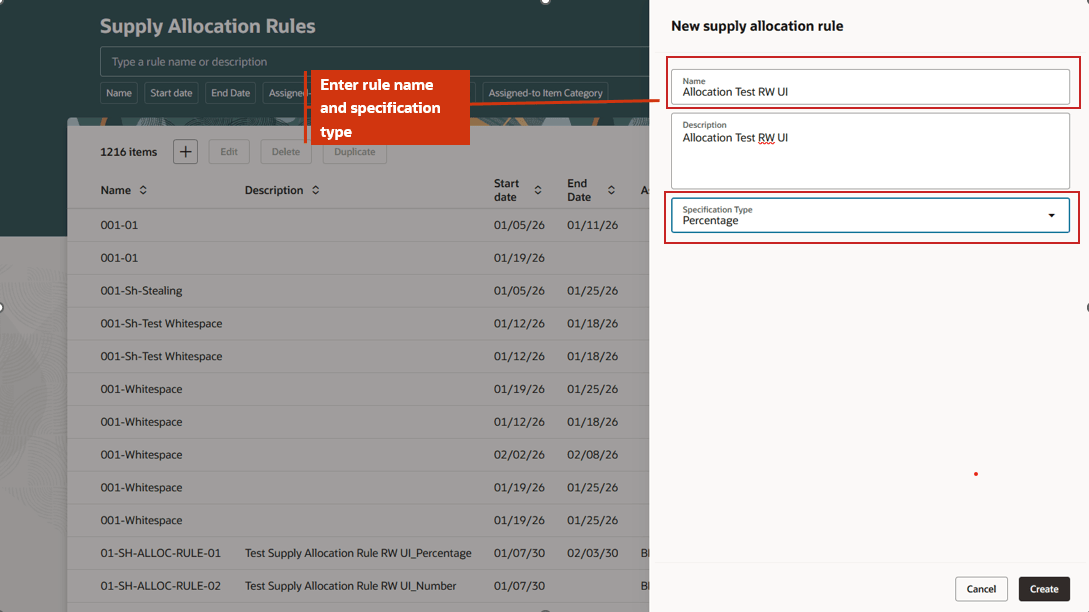Screen dimensions: 1089x612
Task: Click the Edit button
Action: pyautogui.click(x=229, y=151)
